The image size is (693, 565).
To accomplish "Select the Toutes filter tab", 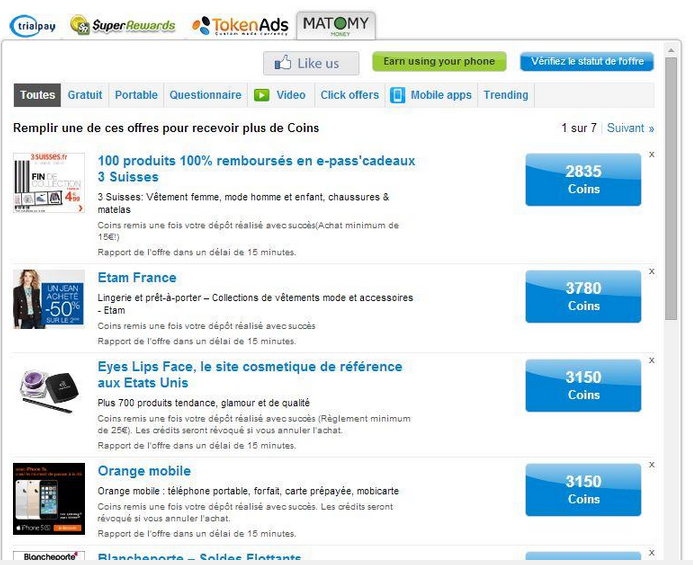I will (37, 95).
